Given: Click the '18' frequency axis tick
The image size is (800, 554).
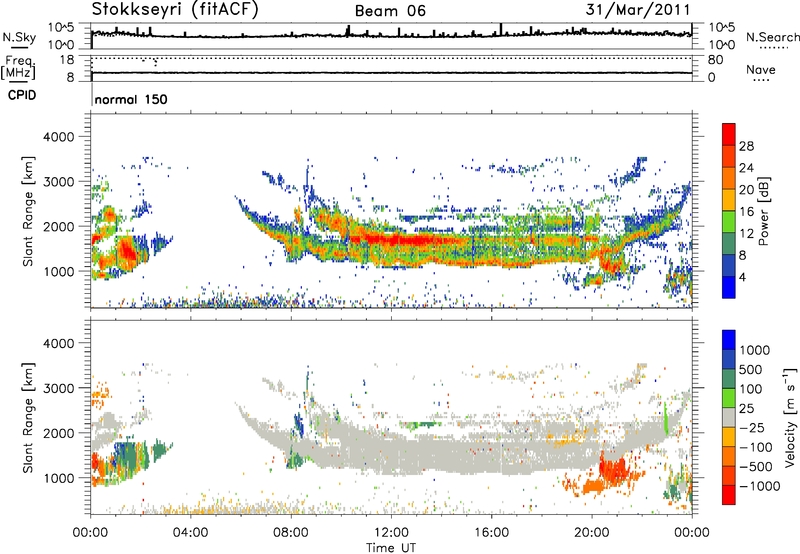Looking at the screenshot, I should [67, 60].
